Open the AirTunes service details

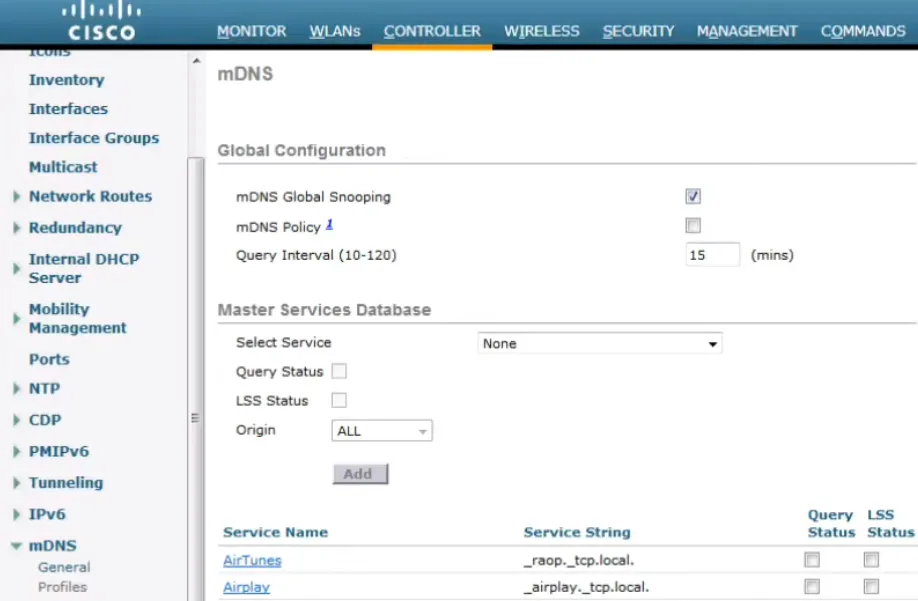(x=251, y=560)
